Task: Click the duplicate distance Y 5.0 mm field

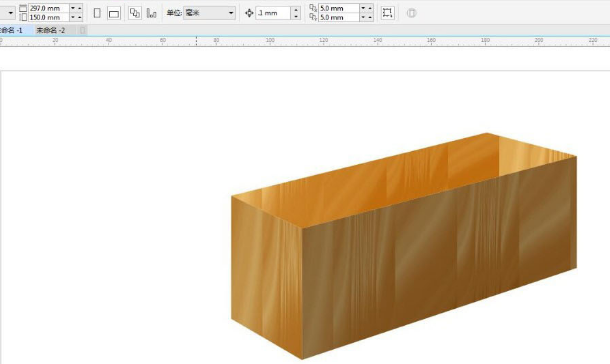Action: coord(338,17)
